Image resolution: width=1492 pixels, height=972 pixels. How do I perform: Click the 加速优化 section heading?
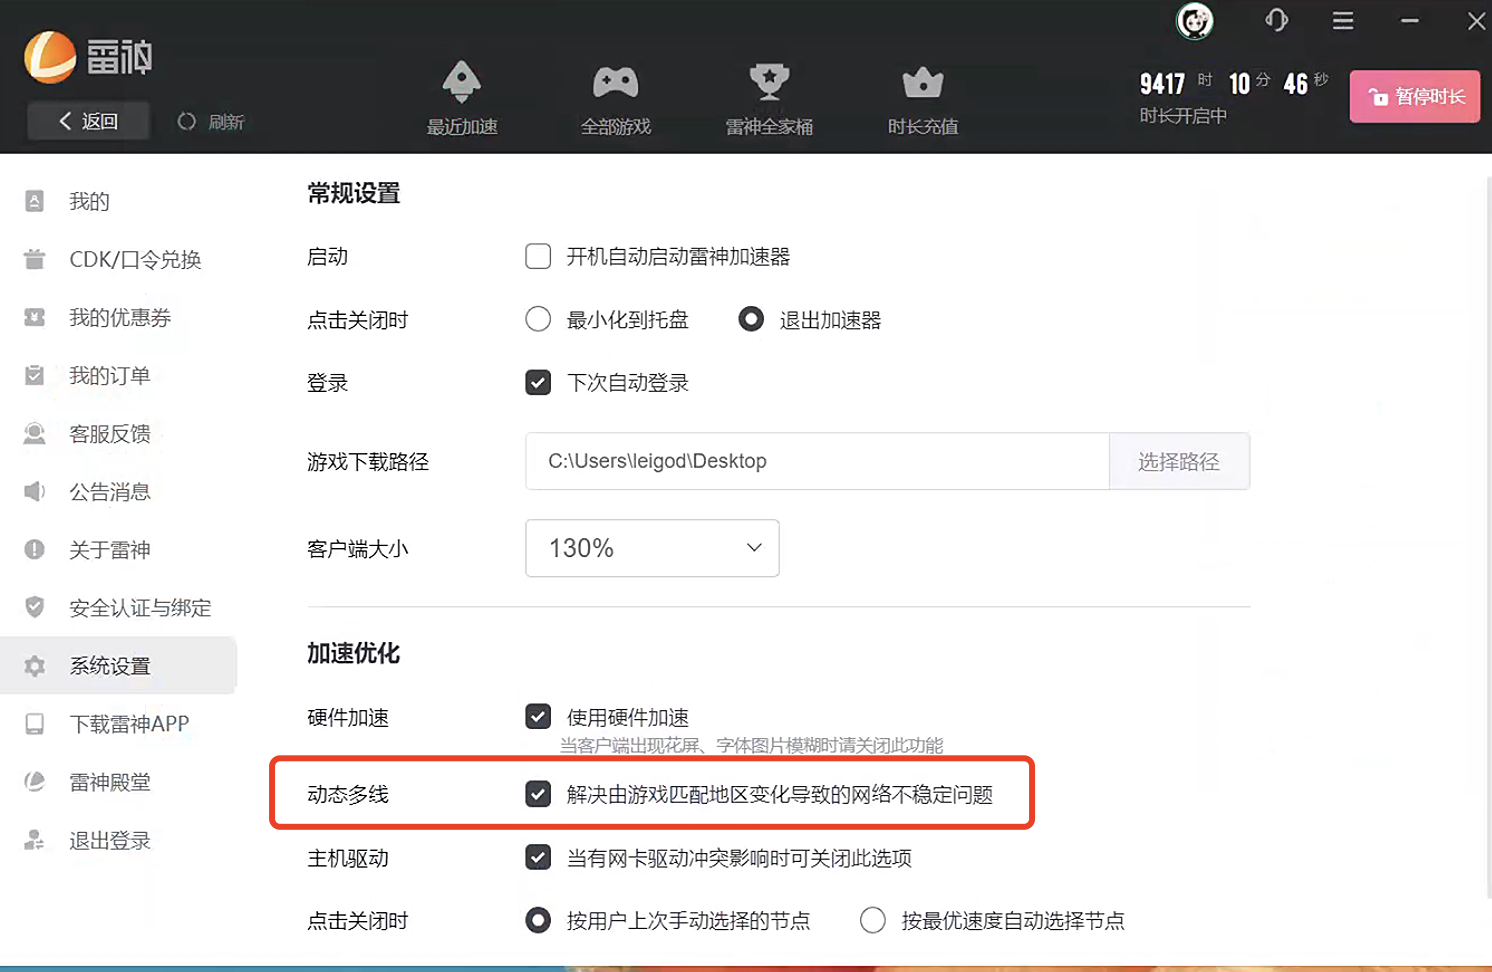pyautogui.click(x=353, y=654)
